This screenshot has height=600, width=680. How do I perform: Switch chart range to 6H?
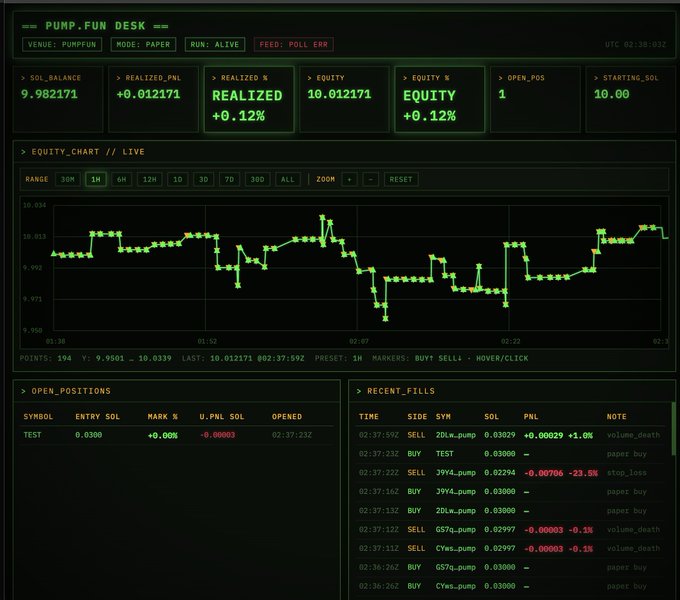pos(121,179)
